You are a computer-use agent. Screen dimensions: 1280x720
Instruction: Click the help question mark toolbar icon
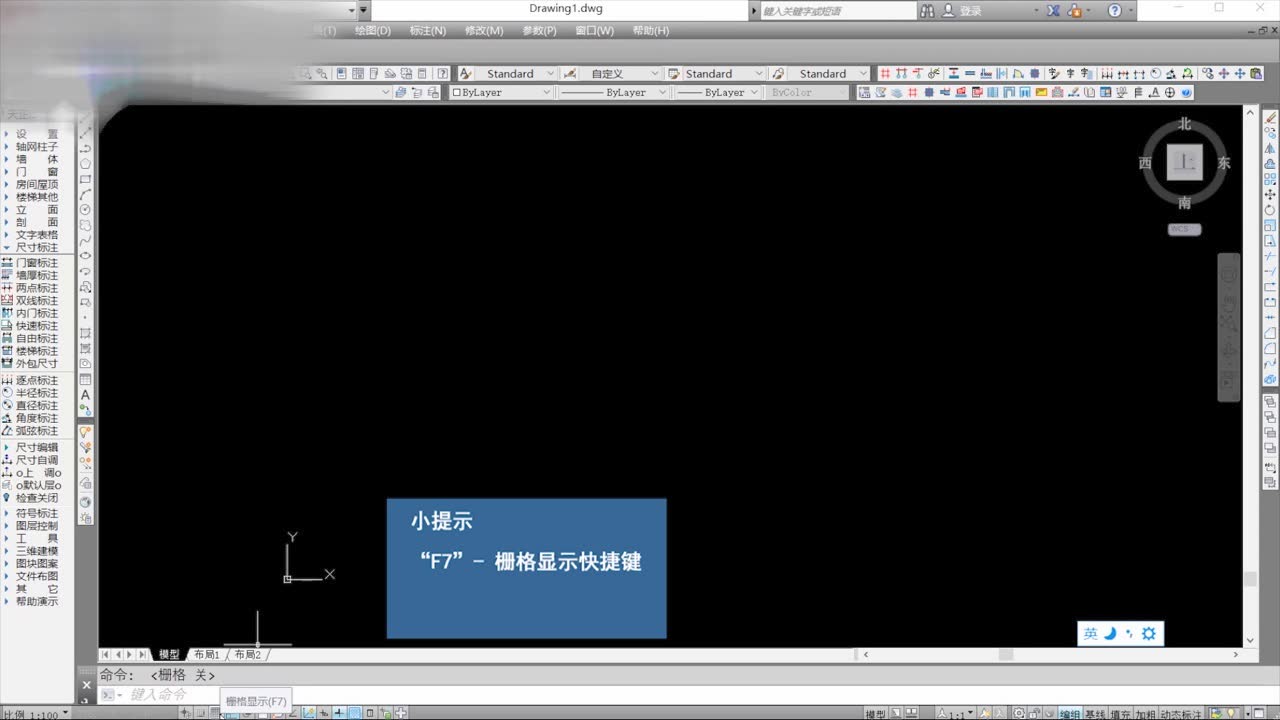tap(1115, 10)
